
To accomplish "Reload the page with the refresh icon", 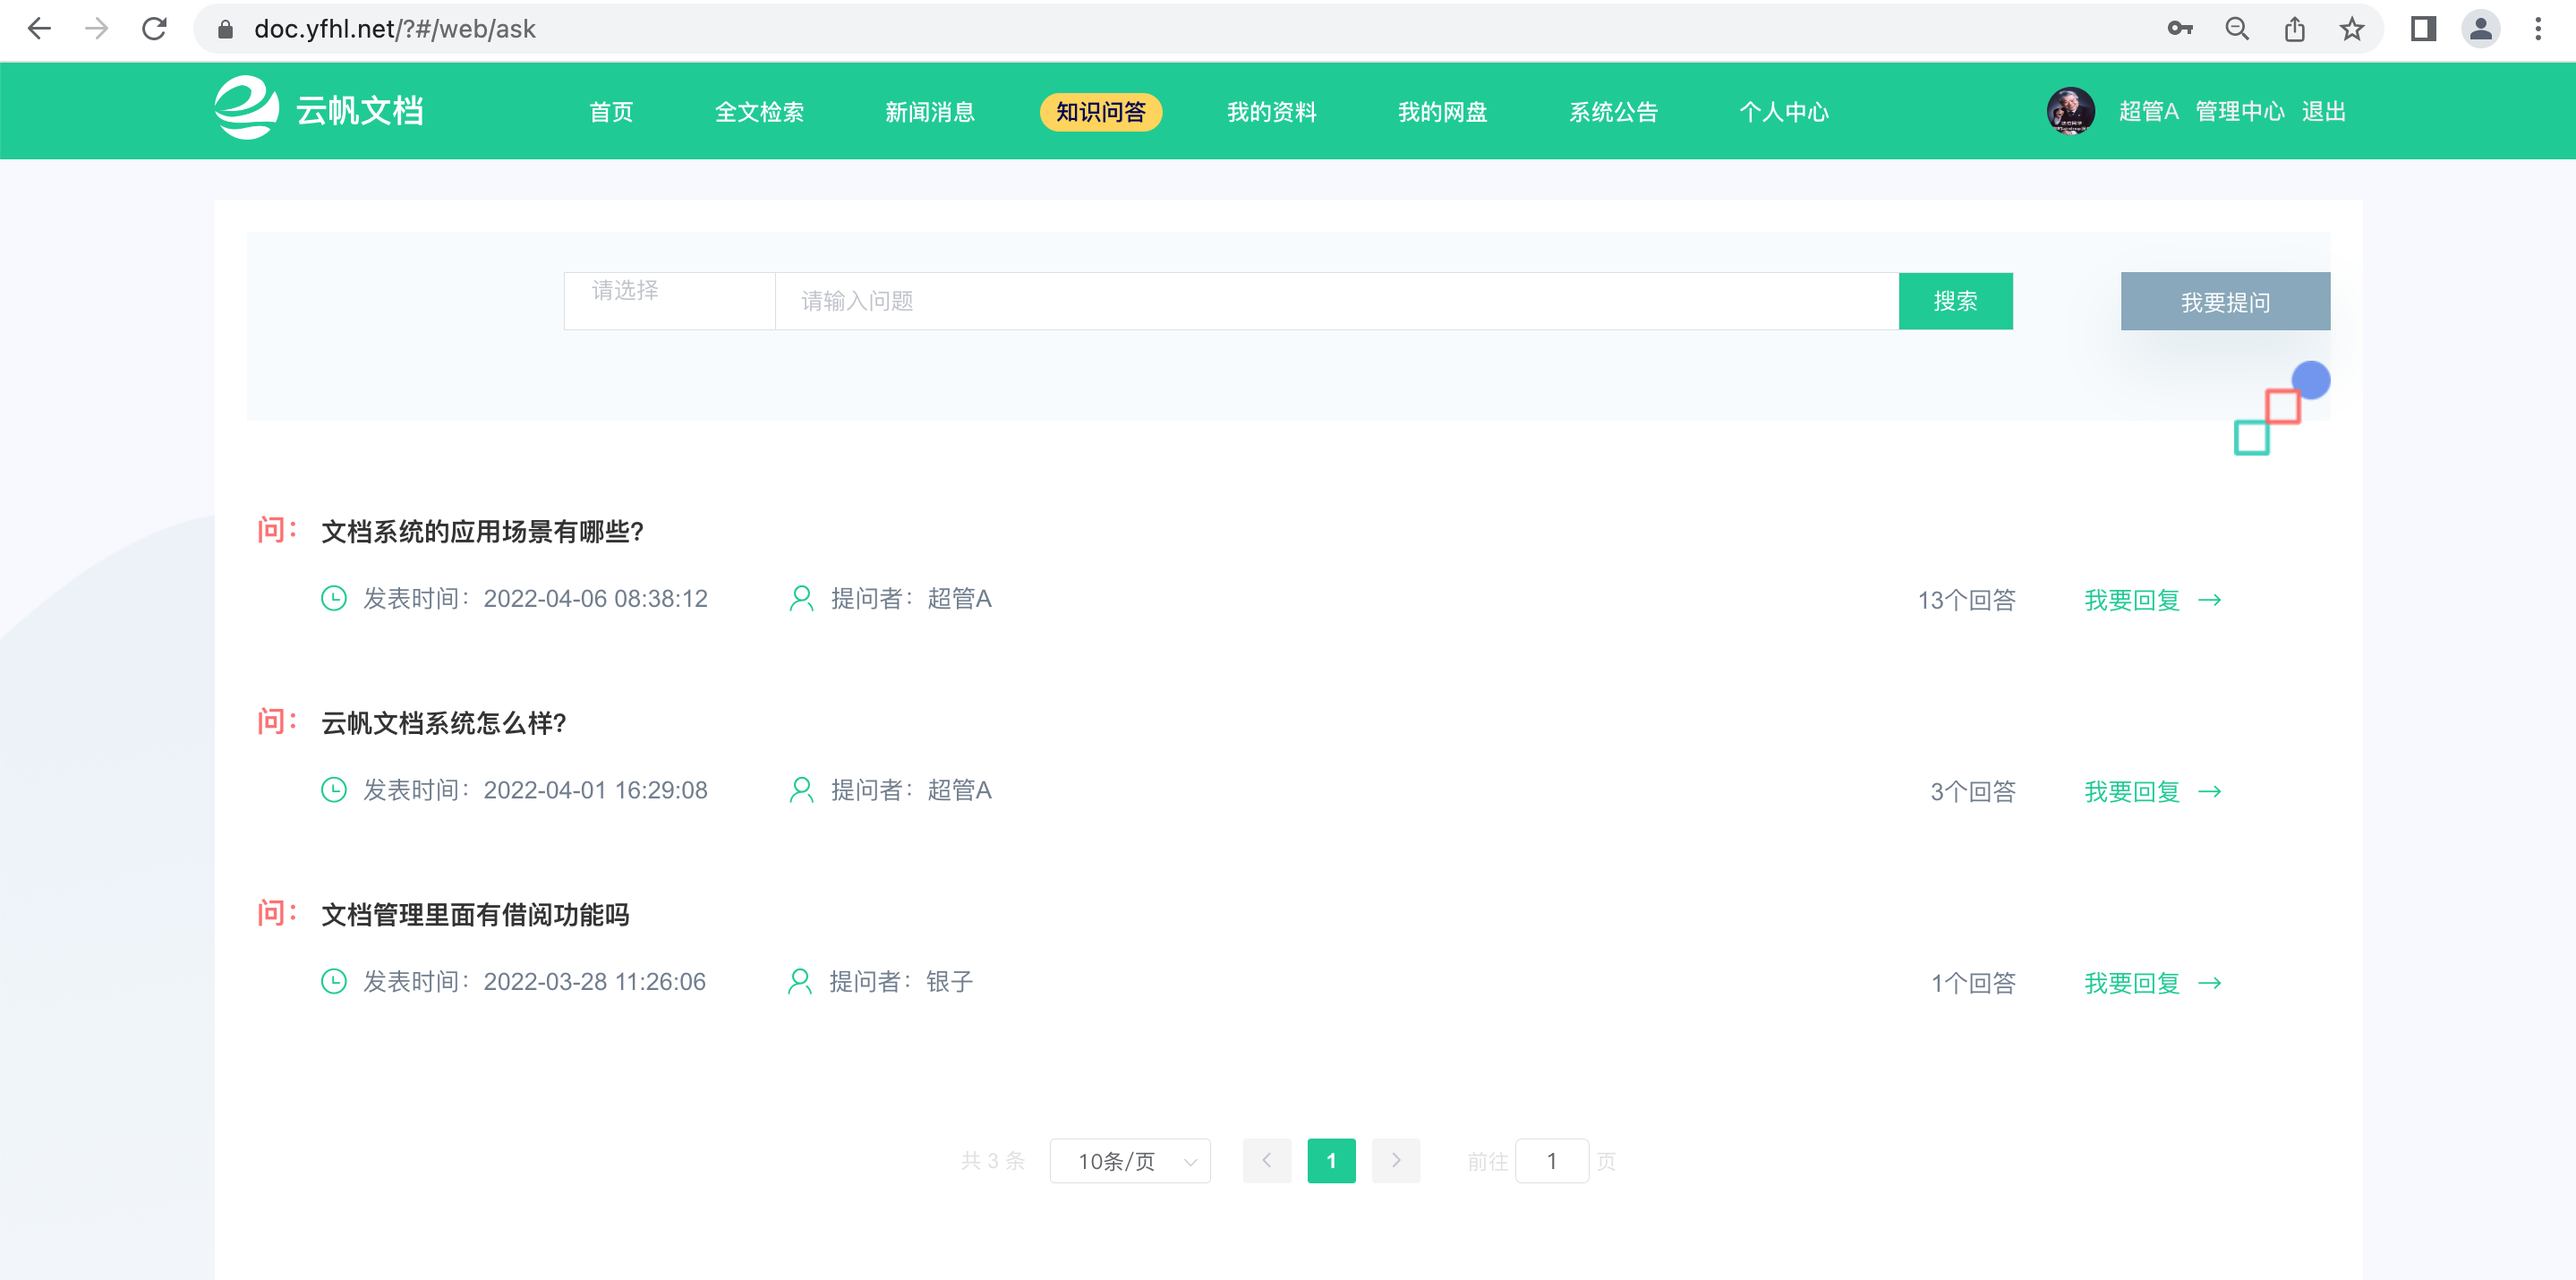I will pyautogui.click(x=154, y=29).
